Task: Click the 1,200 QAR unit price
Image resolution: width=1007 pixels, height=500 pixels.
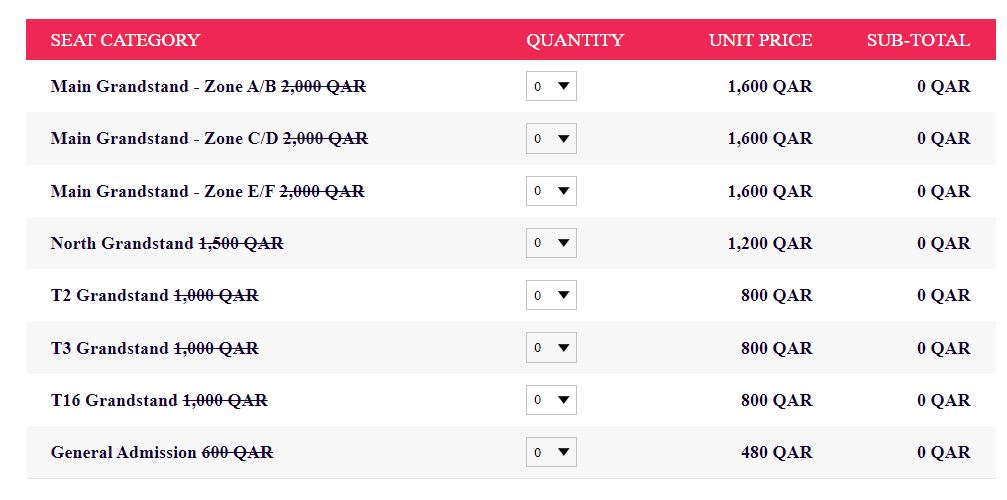Action: click(x=770, y=243)
